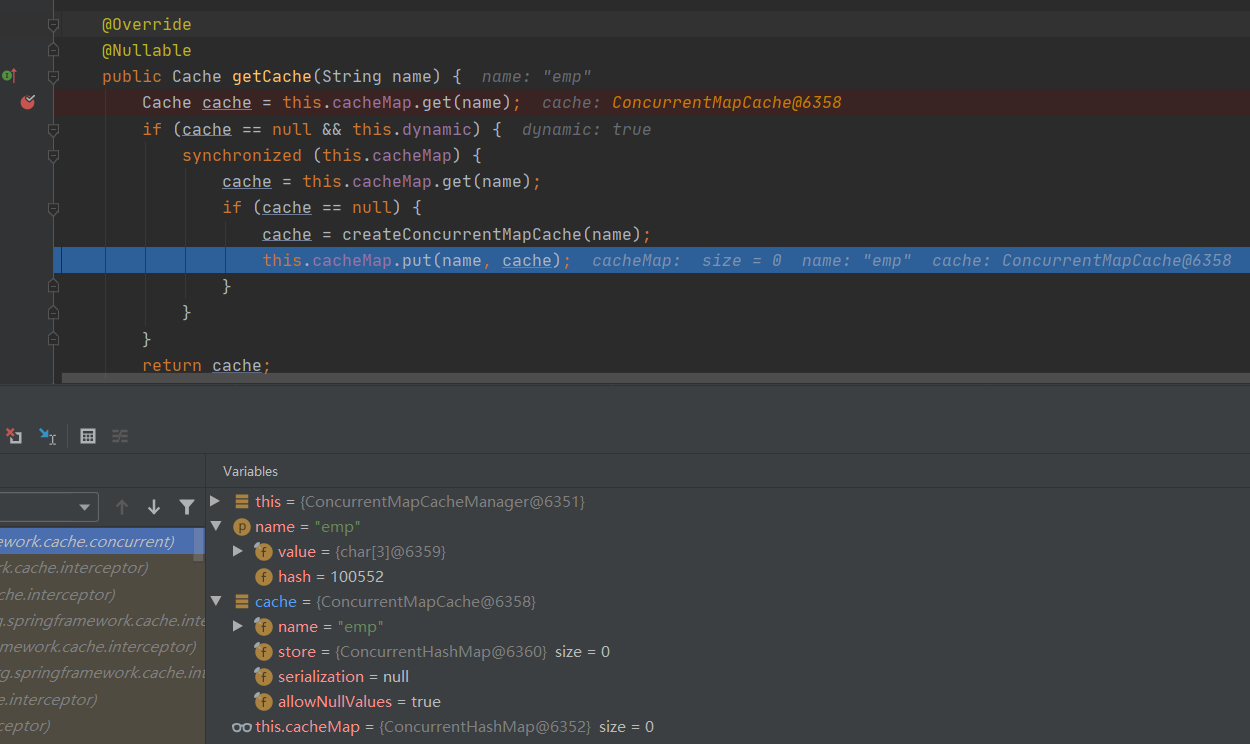This screenshot has height=744, width=1250.
Task: Click the field icon beside hash
Action: pos(264,577)
